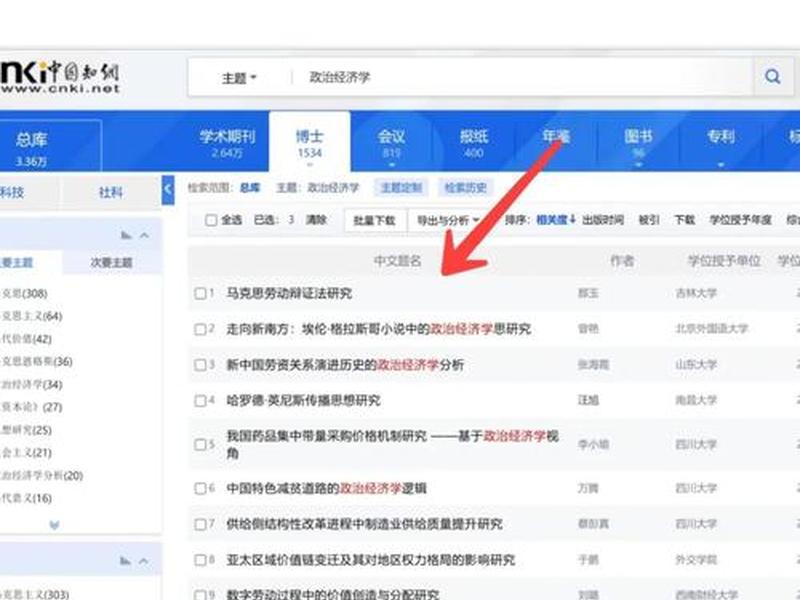Filter by topic with count (36)

(37, 362)
